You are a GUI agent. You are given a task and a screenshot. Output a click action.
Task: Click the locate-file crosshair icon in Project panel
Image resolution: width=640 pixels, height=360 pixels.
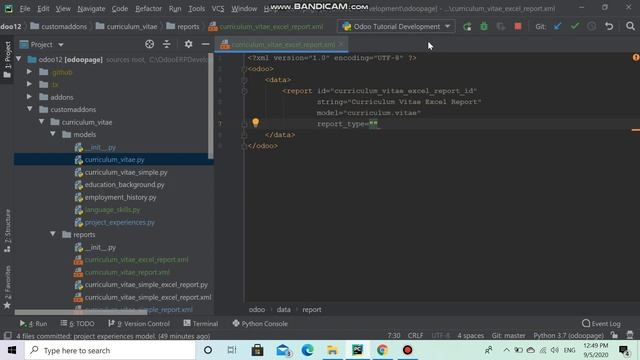coord(149,44)
